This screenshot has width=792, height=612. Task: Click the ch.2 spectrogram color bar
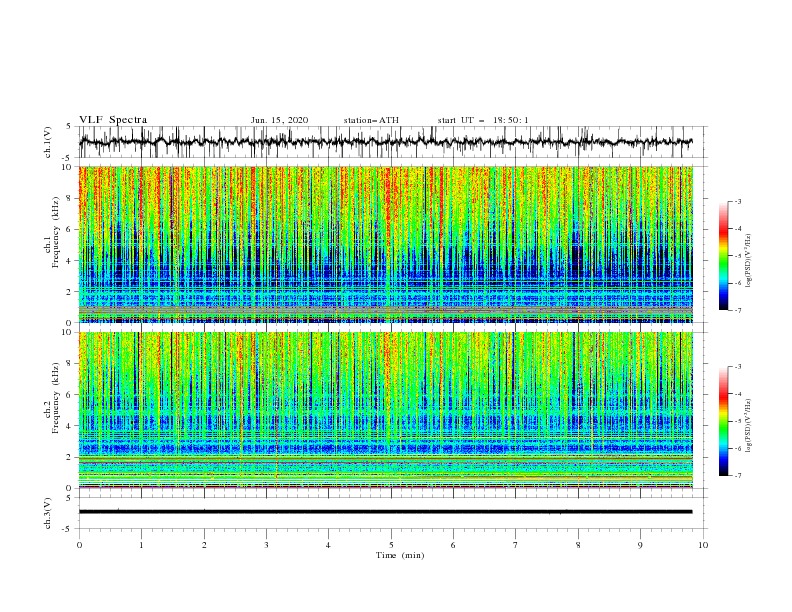click(x=724, y=421)
